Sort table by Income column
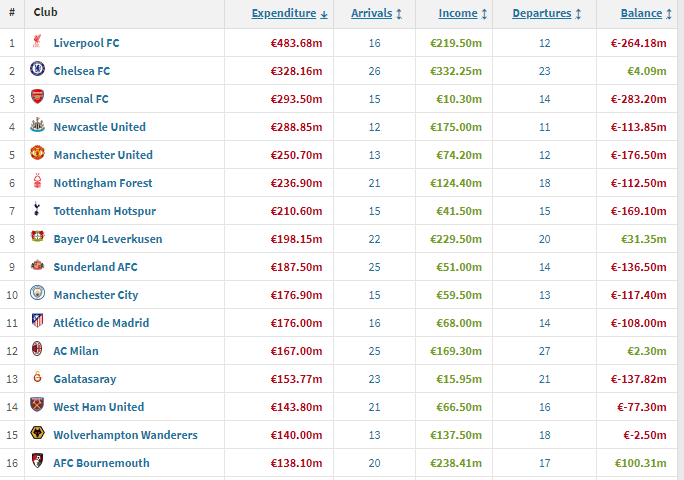The height and width of the screenshot is (480, 684). click(x=462, y=14)
